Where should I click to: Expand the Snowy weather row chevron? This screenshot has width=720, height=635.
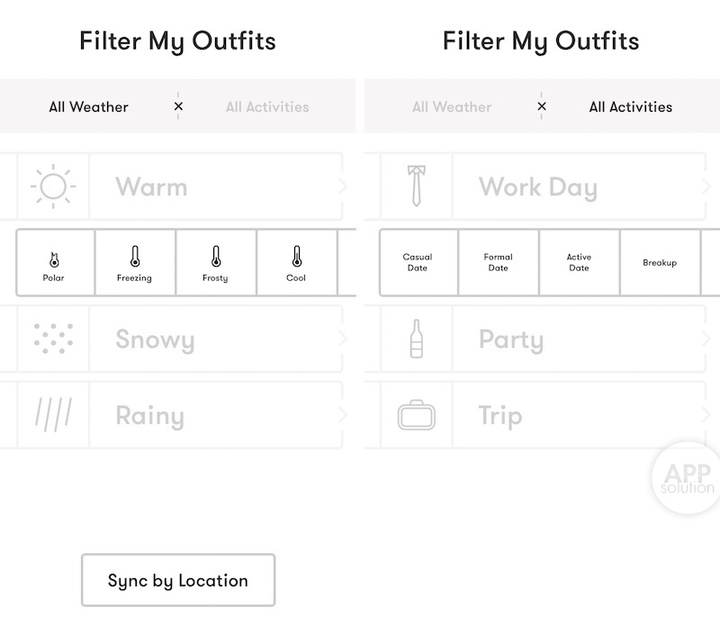[x=343, y=339]
